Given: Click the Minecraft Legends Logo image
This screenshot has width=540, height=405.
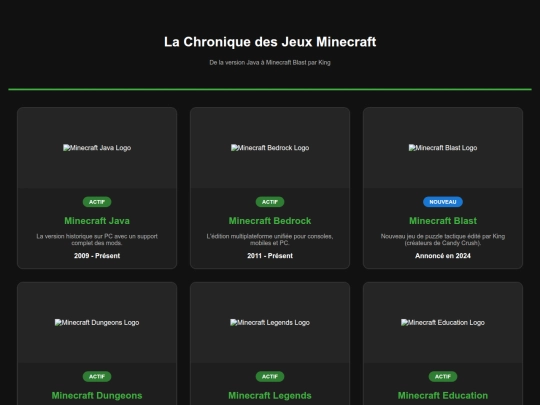Looking at the screenshot, I should (270, 322).
